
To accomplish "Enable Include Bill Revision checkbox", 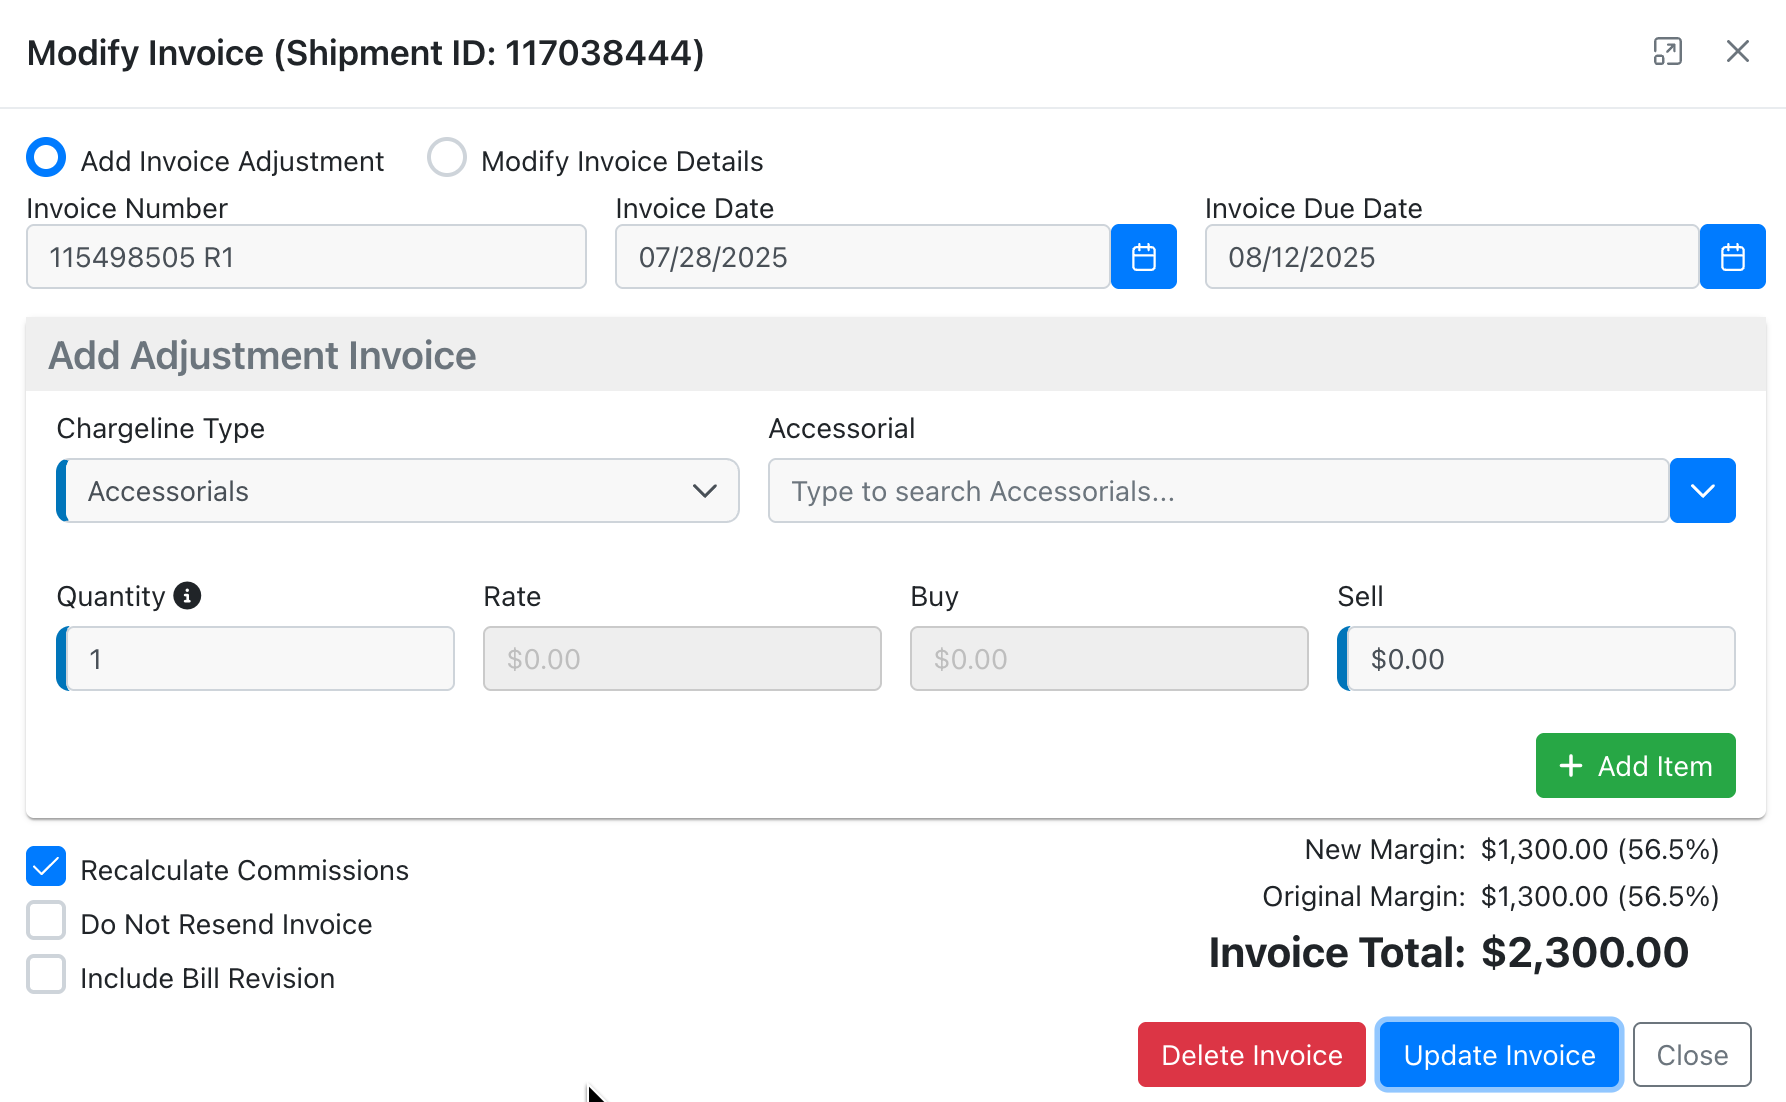I will [46, 975].
